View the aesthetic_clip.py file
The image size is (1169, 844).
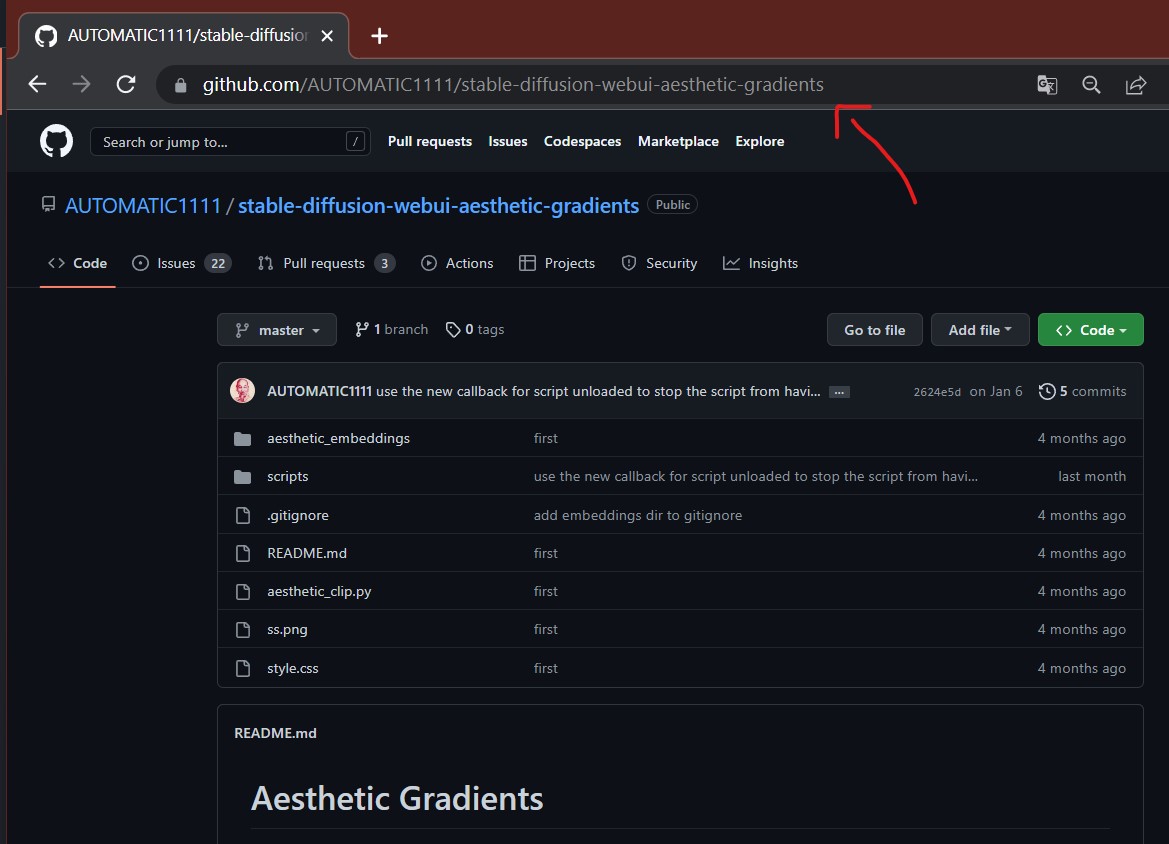[319, 591]
